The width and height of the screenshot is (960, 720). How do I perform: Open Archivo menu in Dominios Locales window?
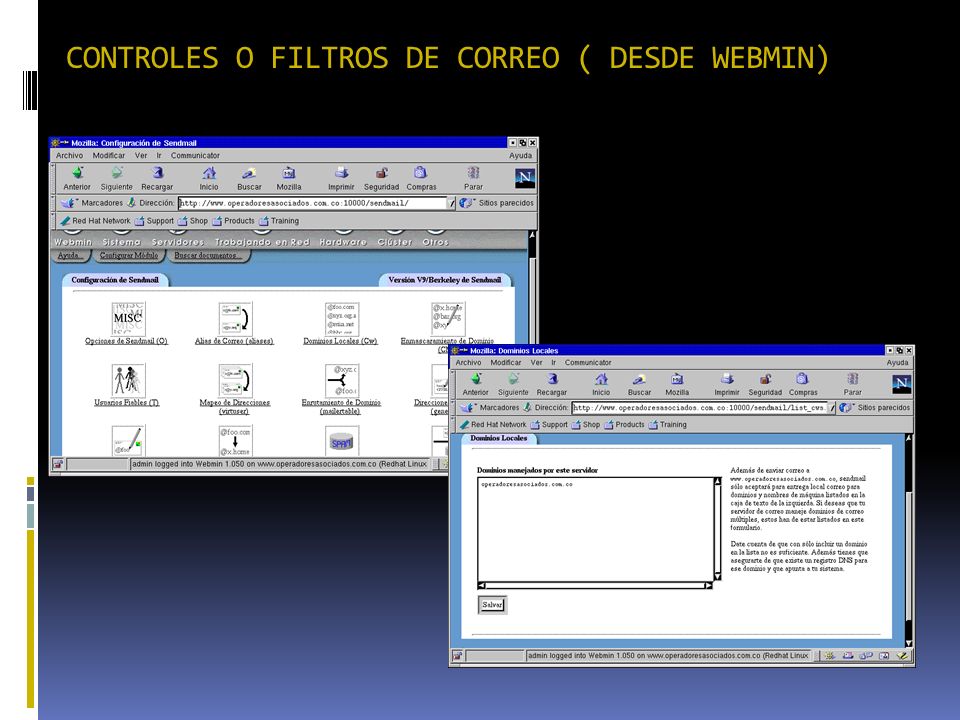[x=468, y=362]
